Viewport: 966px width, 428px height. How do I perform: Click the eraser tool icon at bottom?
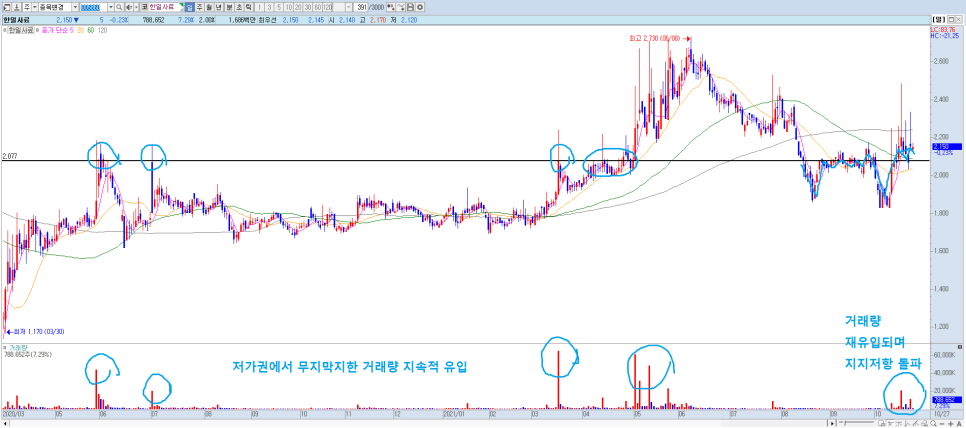click(925, 424)
